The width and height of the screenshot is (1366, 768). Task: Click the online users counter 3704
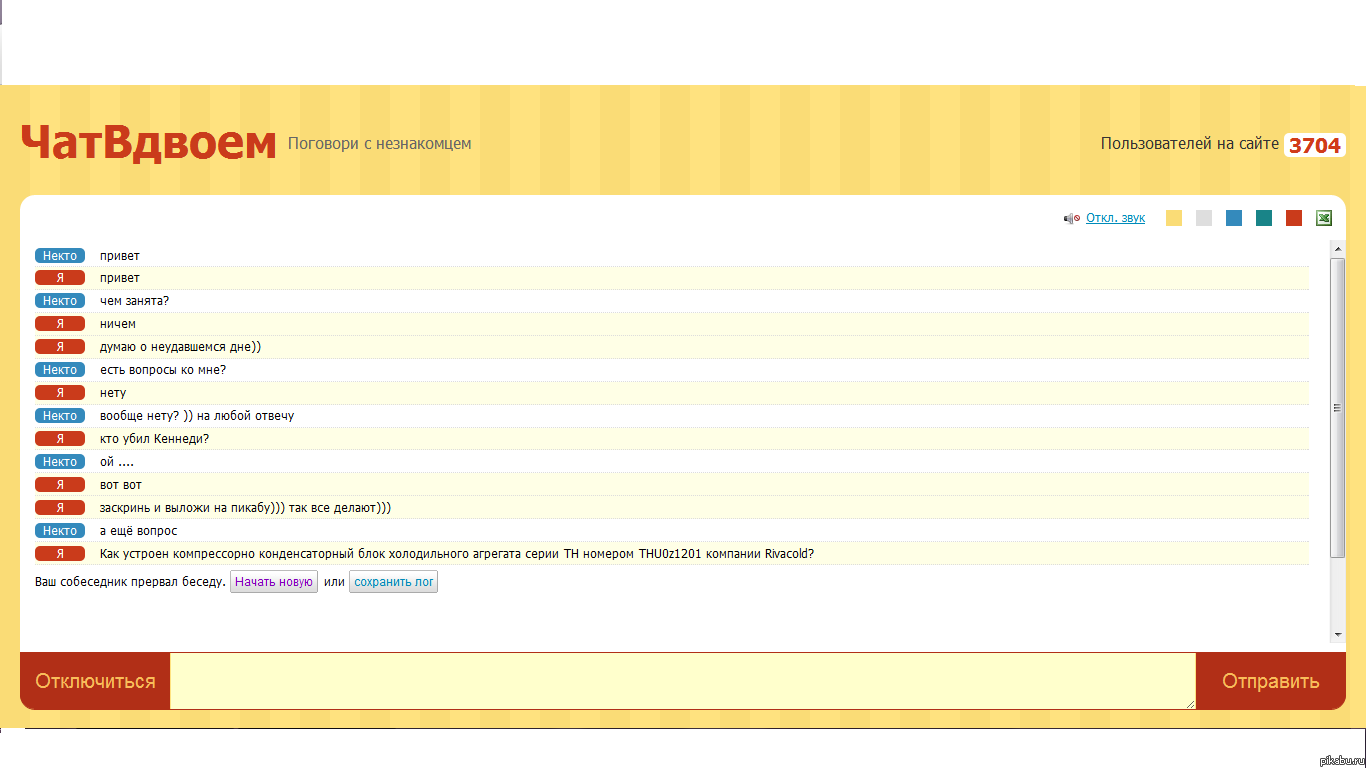[x=1314, y=145]
